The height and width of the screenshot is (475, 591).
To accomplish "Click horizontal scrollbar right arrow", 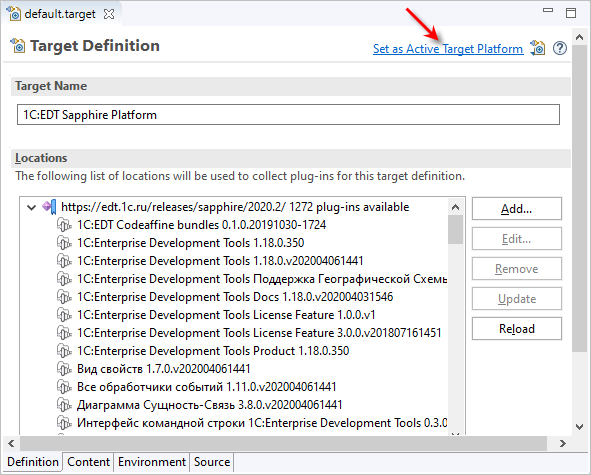I will click(x=563, y=443).
